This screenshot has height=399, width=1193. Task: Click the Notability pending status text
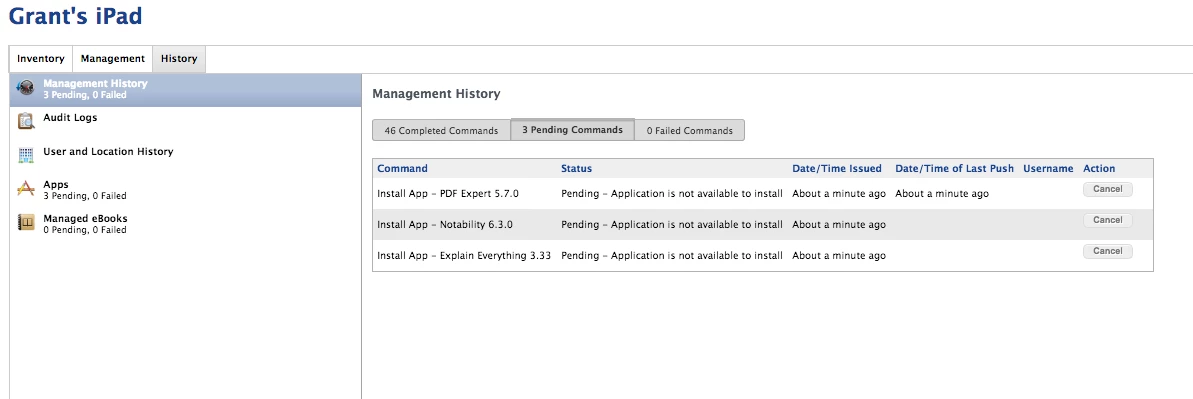(672, 225)
